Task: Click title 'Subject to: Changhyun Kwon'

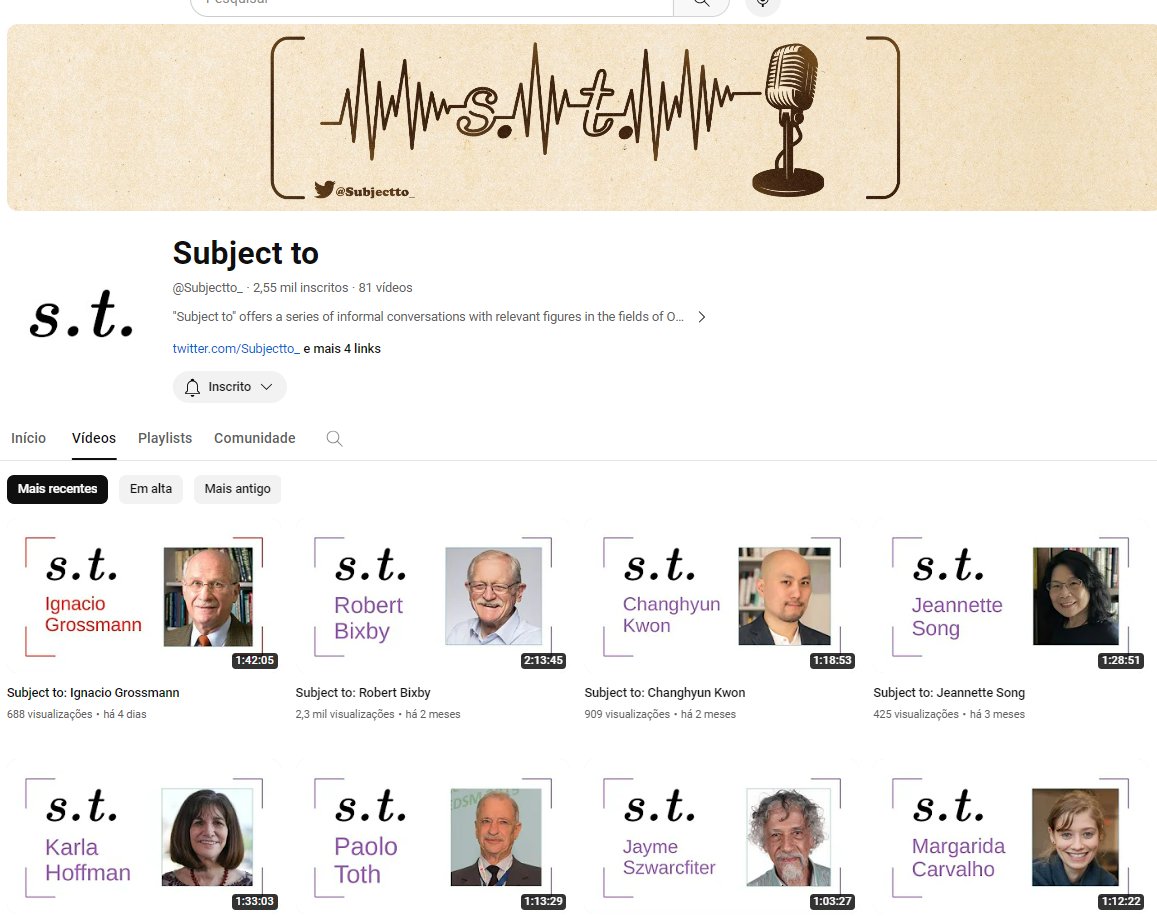Action: click(665, 693)
